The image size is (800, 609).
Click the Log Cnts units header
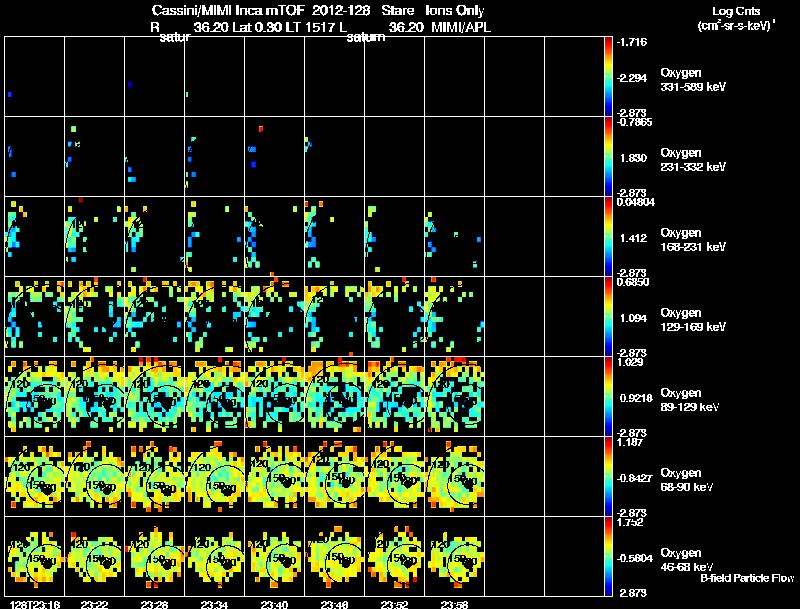(x=736, y=18)
